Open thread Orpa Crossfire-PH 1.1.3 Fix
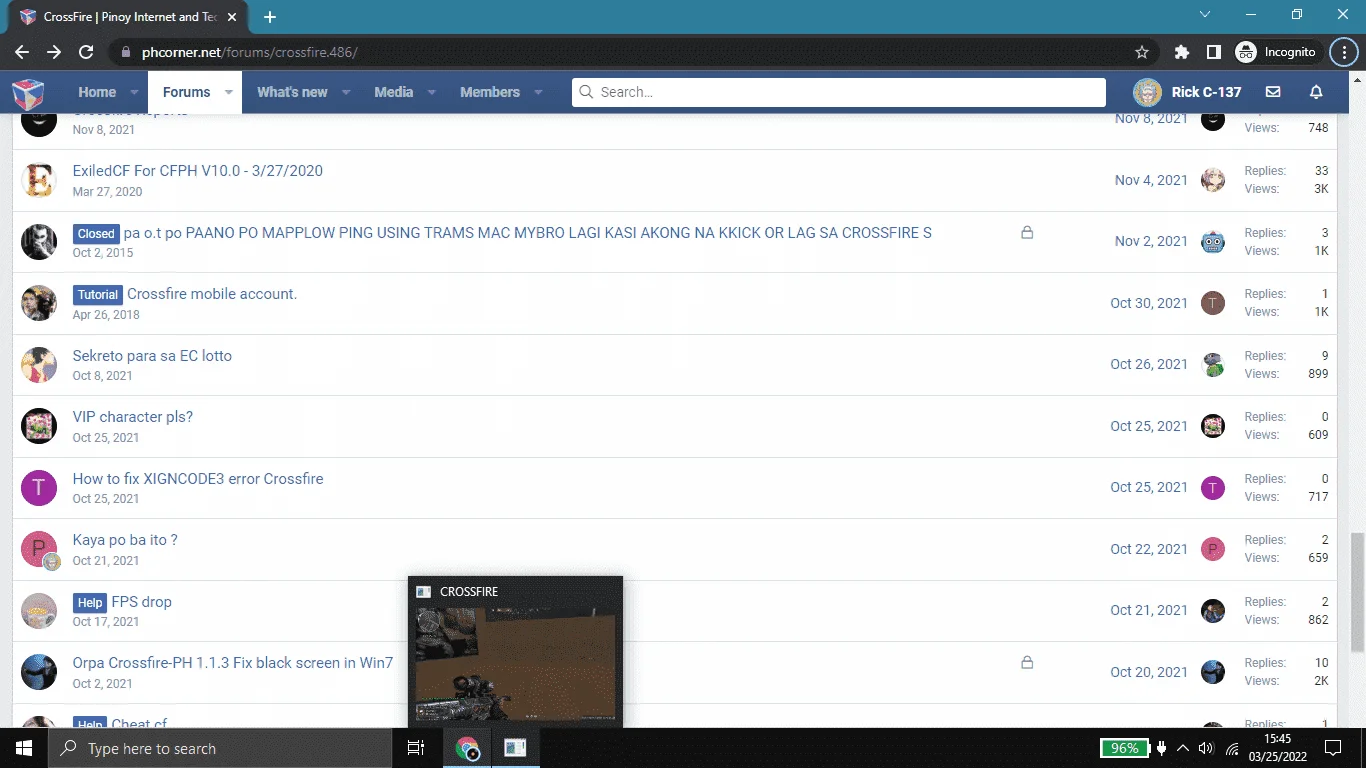 [x=233, y=663]
